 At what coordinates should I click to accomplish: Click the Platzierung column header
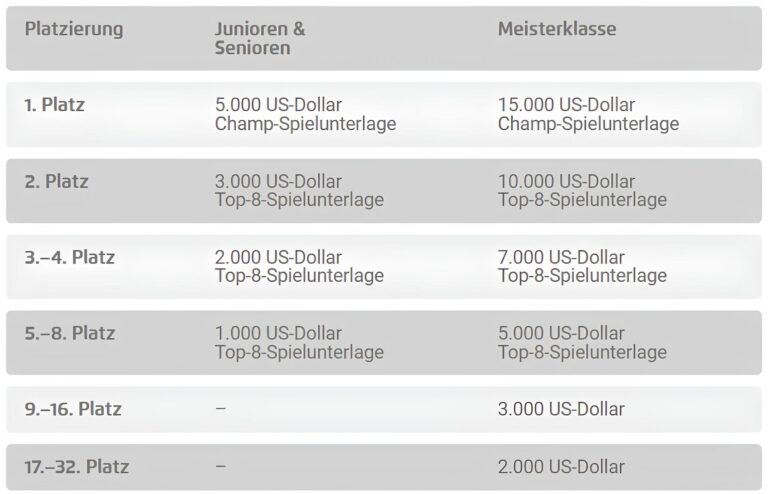(74, 29)
